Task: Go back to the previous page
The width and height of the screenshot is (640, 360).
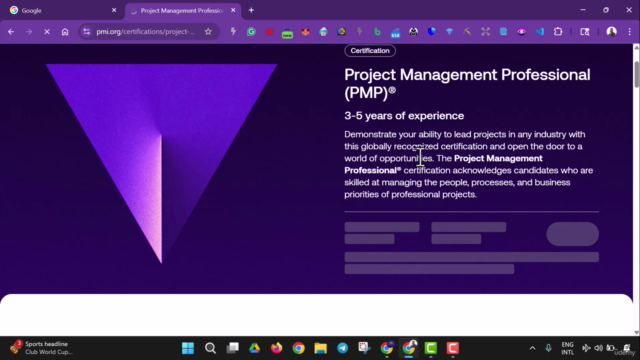Action: tap(11, 31)
